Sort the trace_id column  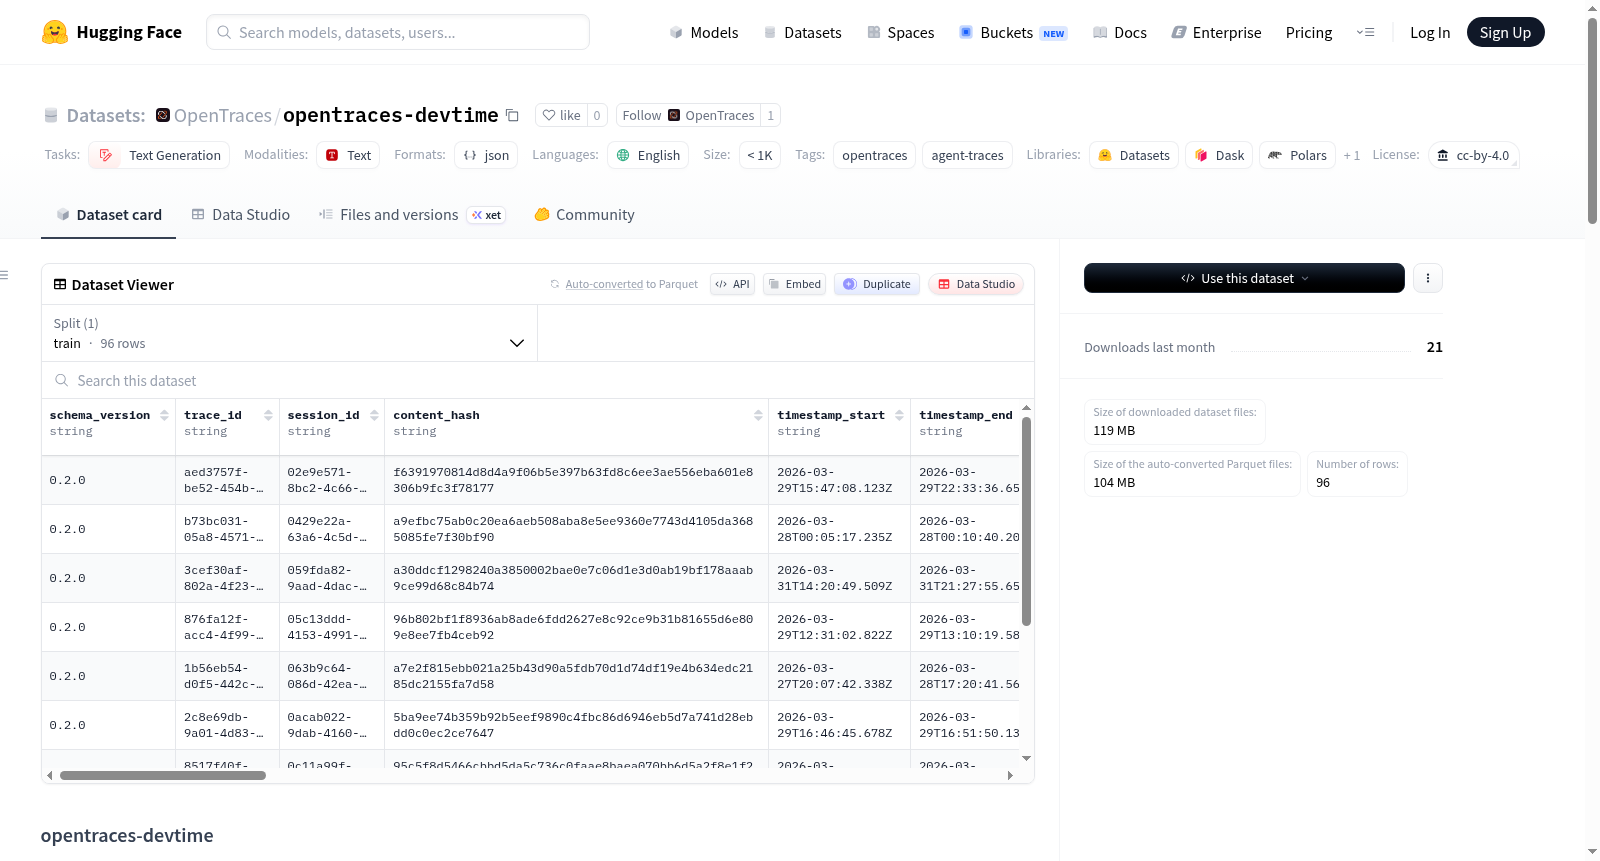(268, 415)
